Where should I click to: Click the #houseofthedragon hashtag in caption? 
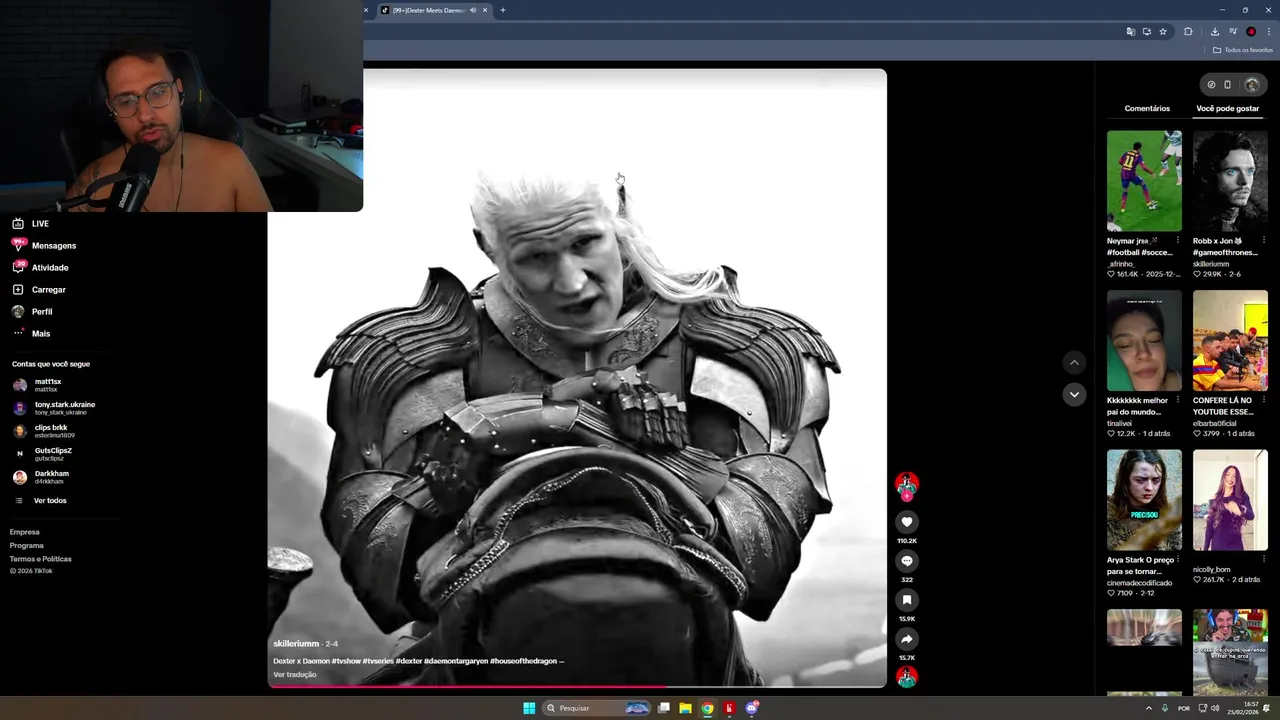point(523,661)
